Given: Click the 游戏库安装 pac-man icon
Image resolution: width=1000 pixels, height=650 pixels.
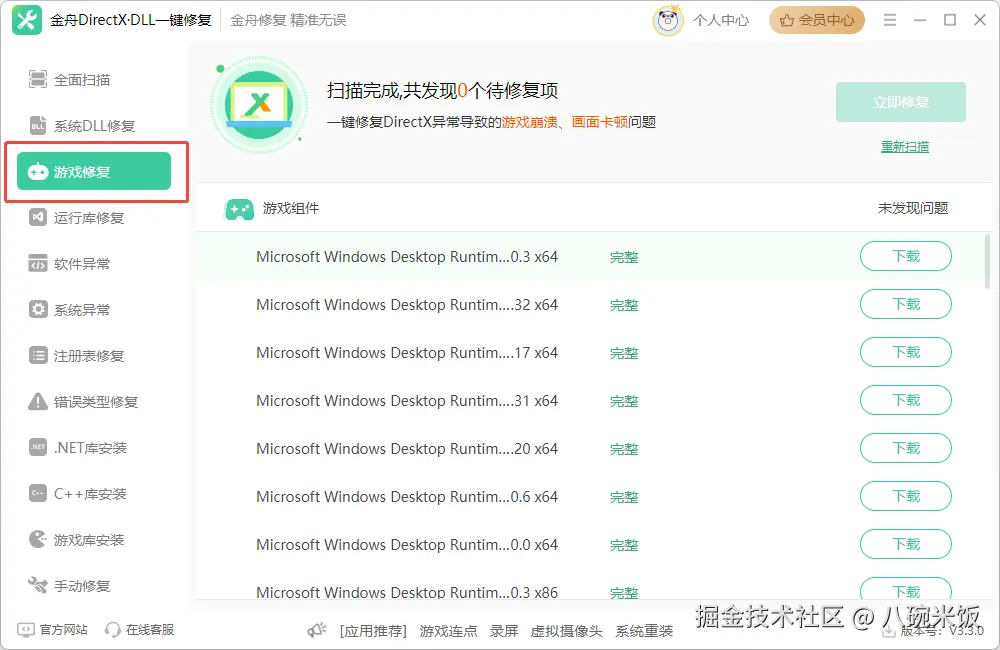Looking at the screenshot, I should 38,539.
